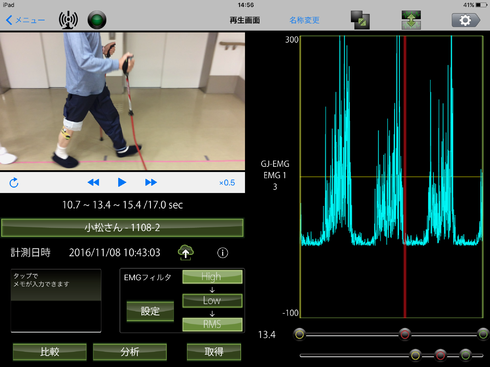Tap the red playhead line in graph

405,177
